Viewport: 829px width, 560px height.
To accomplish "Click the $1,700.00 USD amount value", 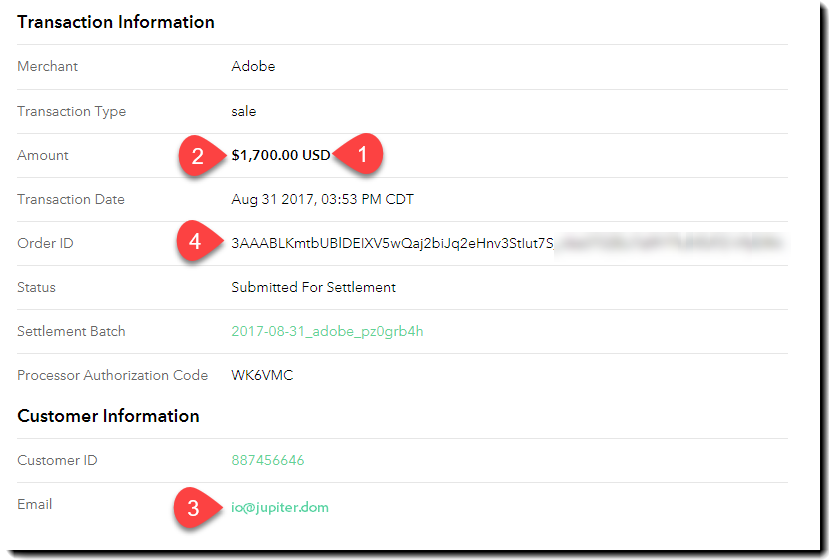I will pos(280,155).
